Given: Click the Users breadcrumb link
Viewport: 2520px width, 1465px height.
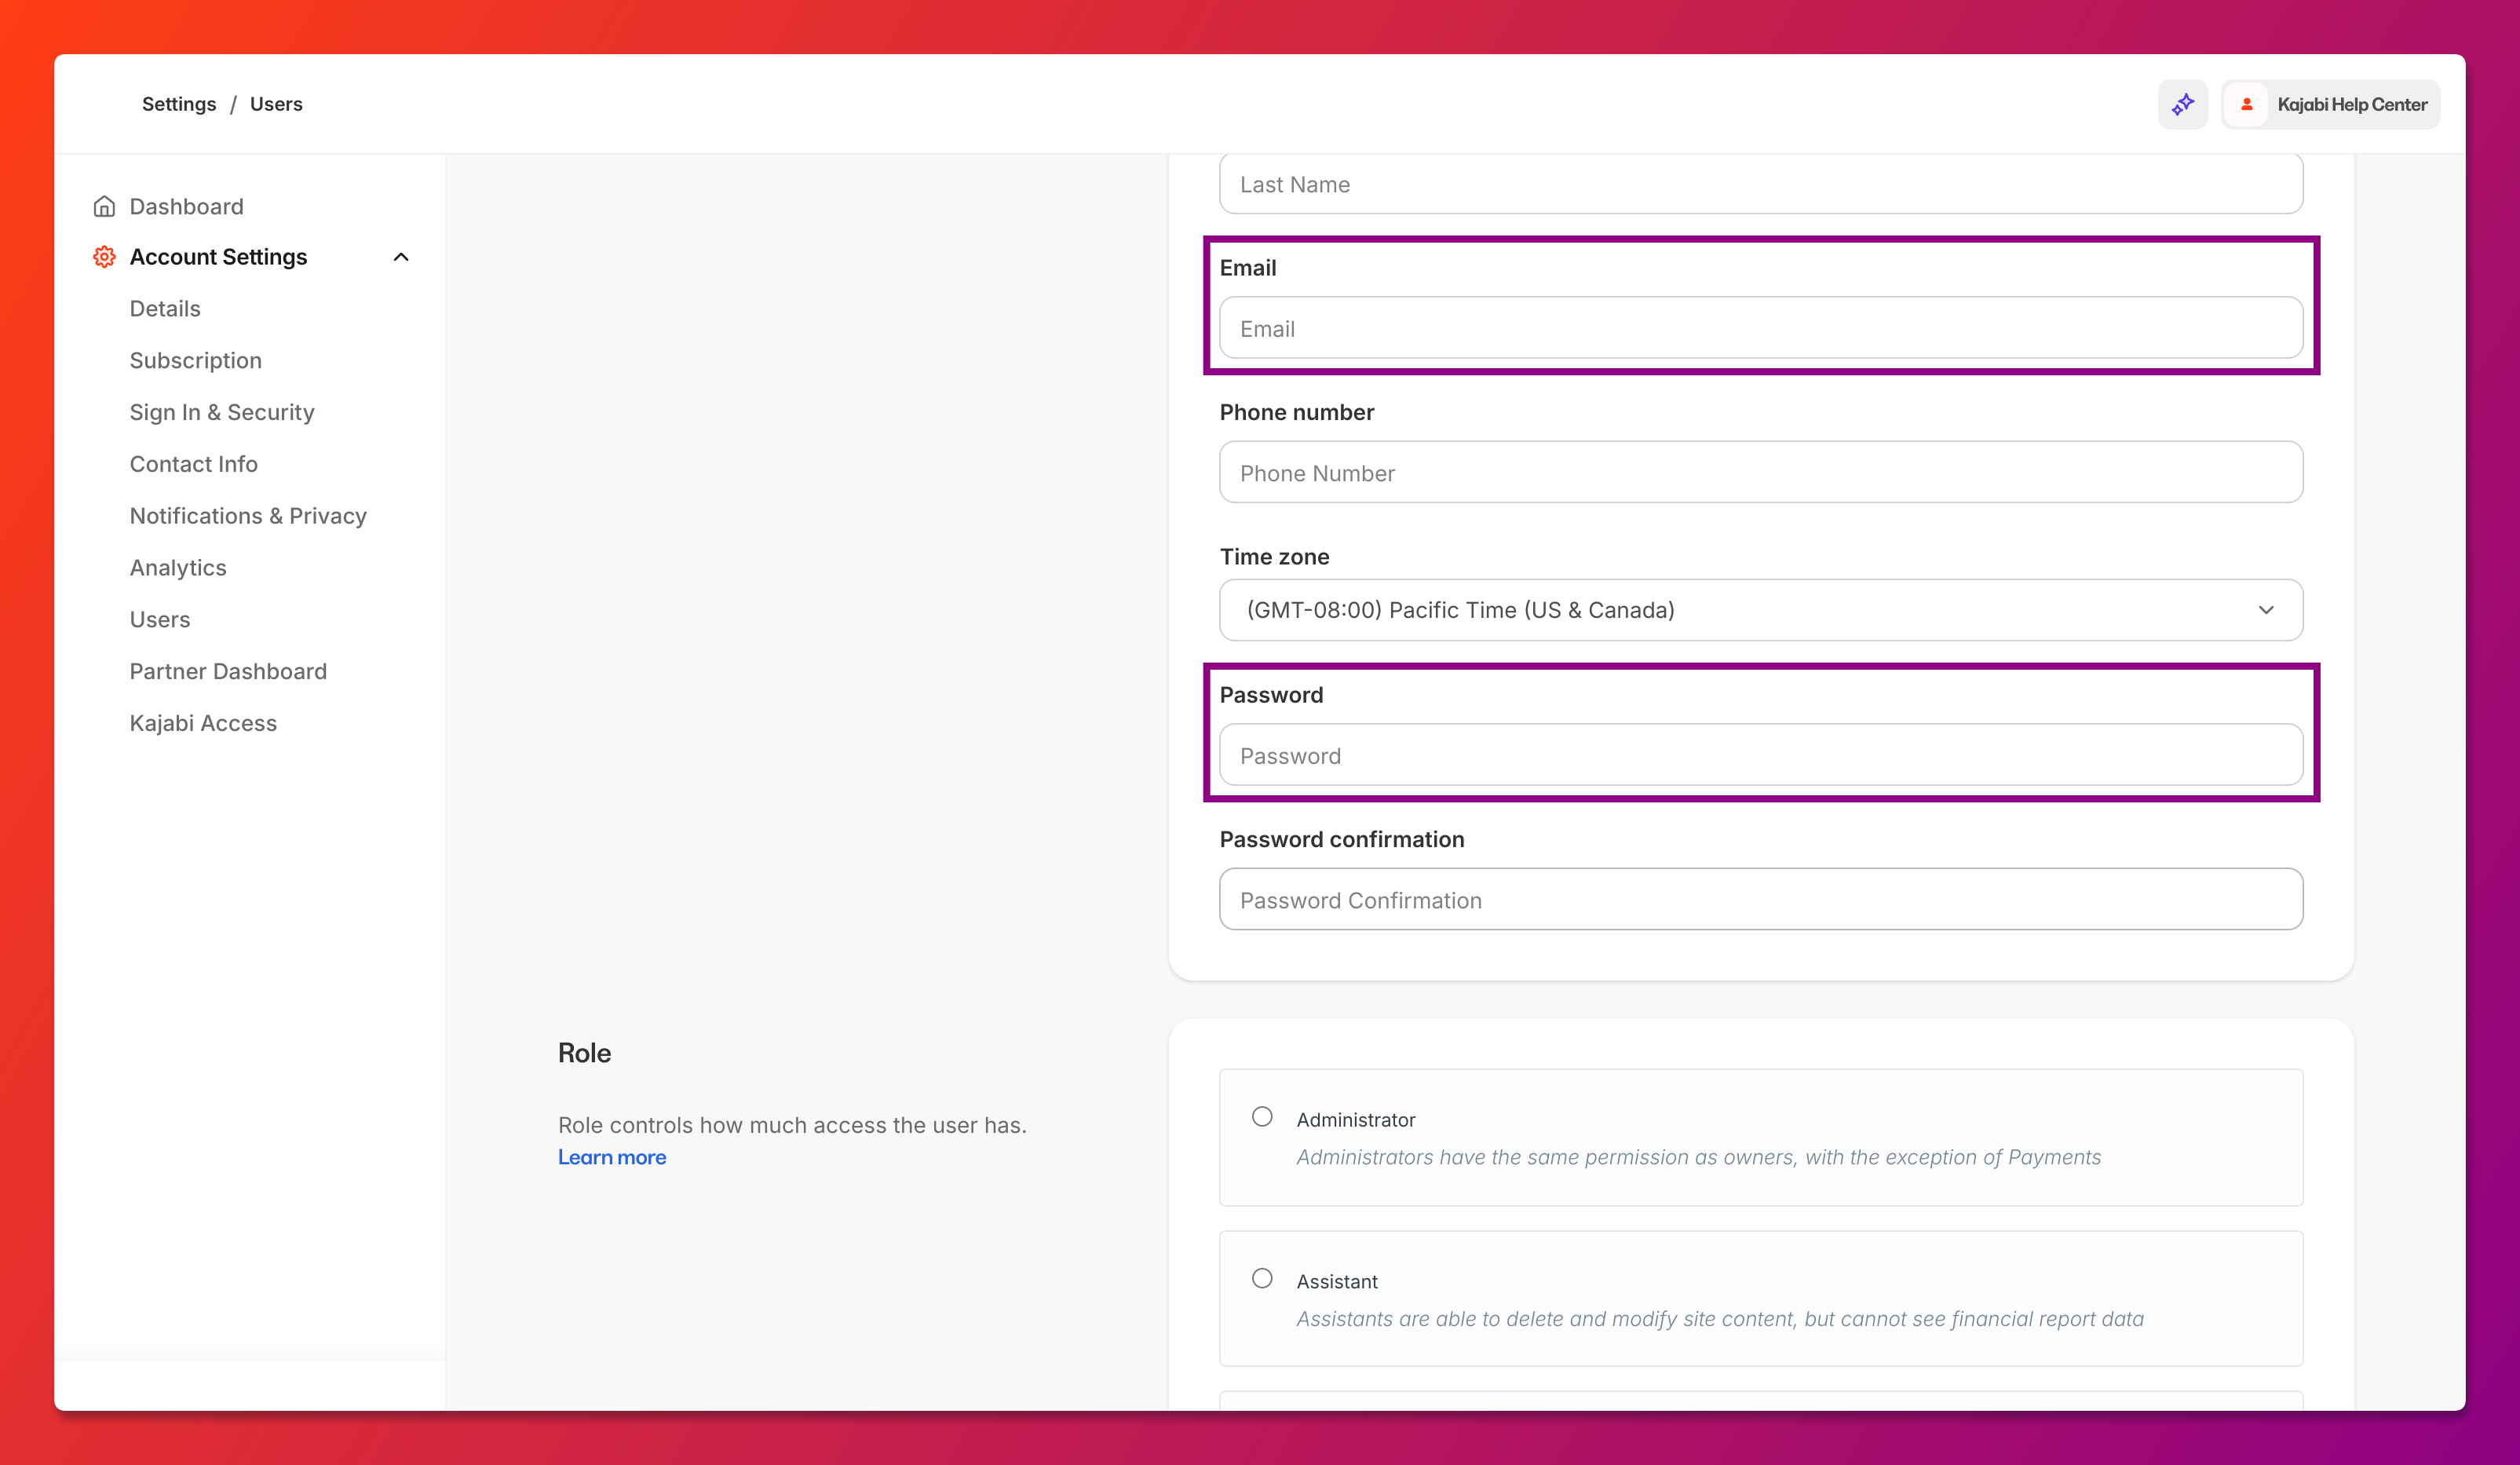Looking at the screenshot, I should click(x=276, y=104).
